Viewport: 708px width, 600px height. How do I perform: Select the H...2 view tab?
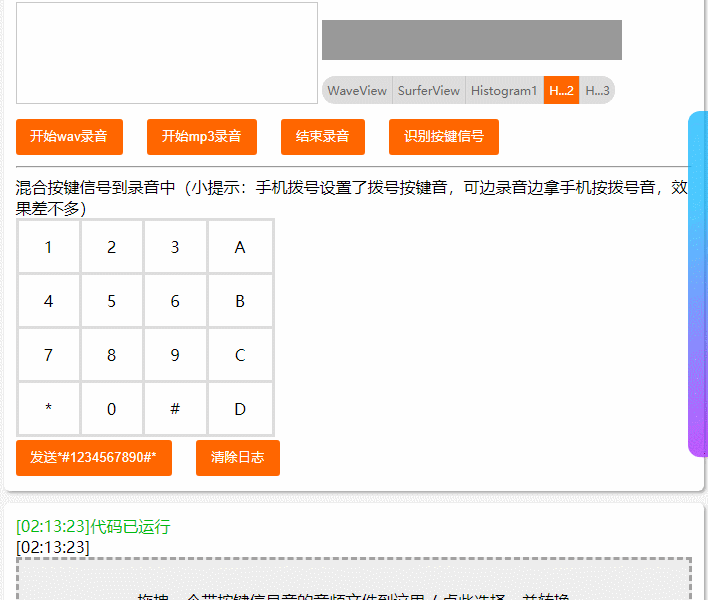pyautogui.click(x=561, y=90)
